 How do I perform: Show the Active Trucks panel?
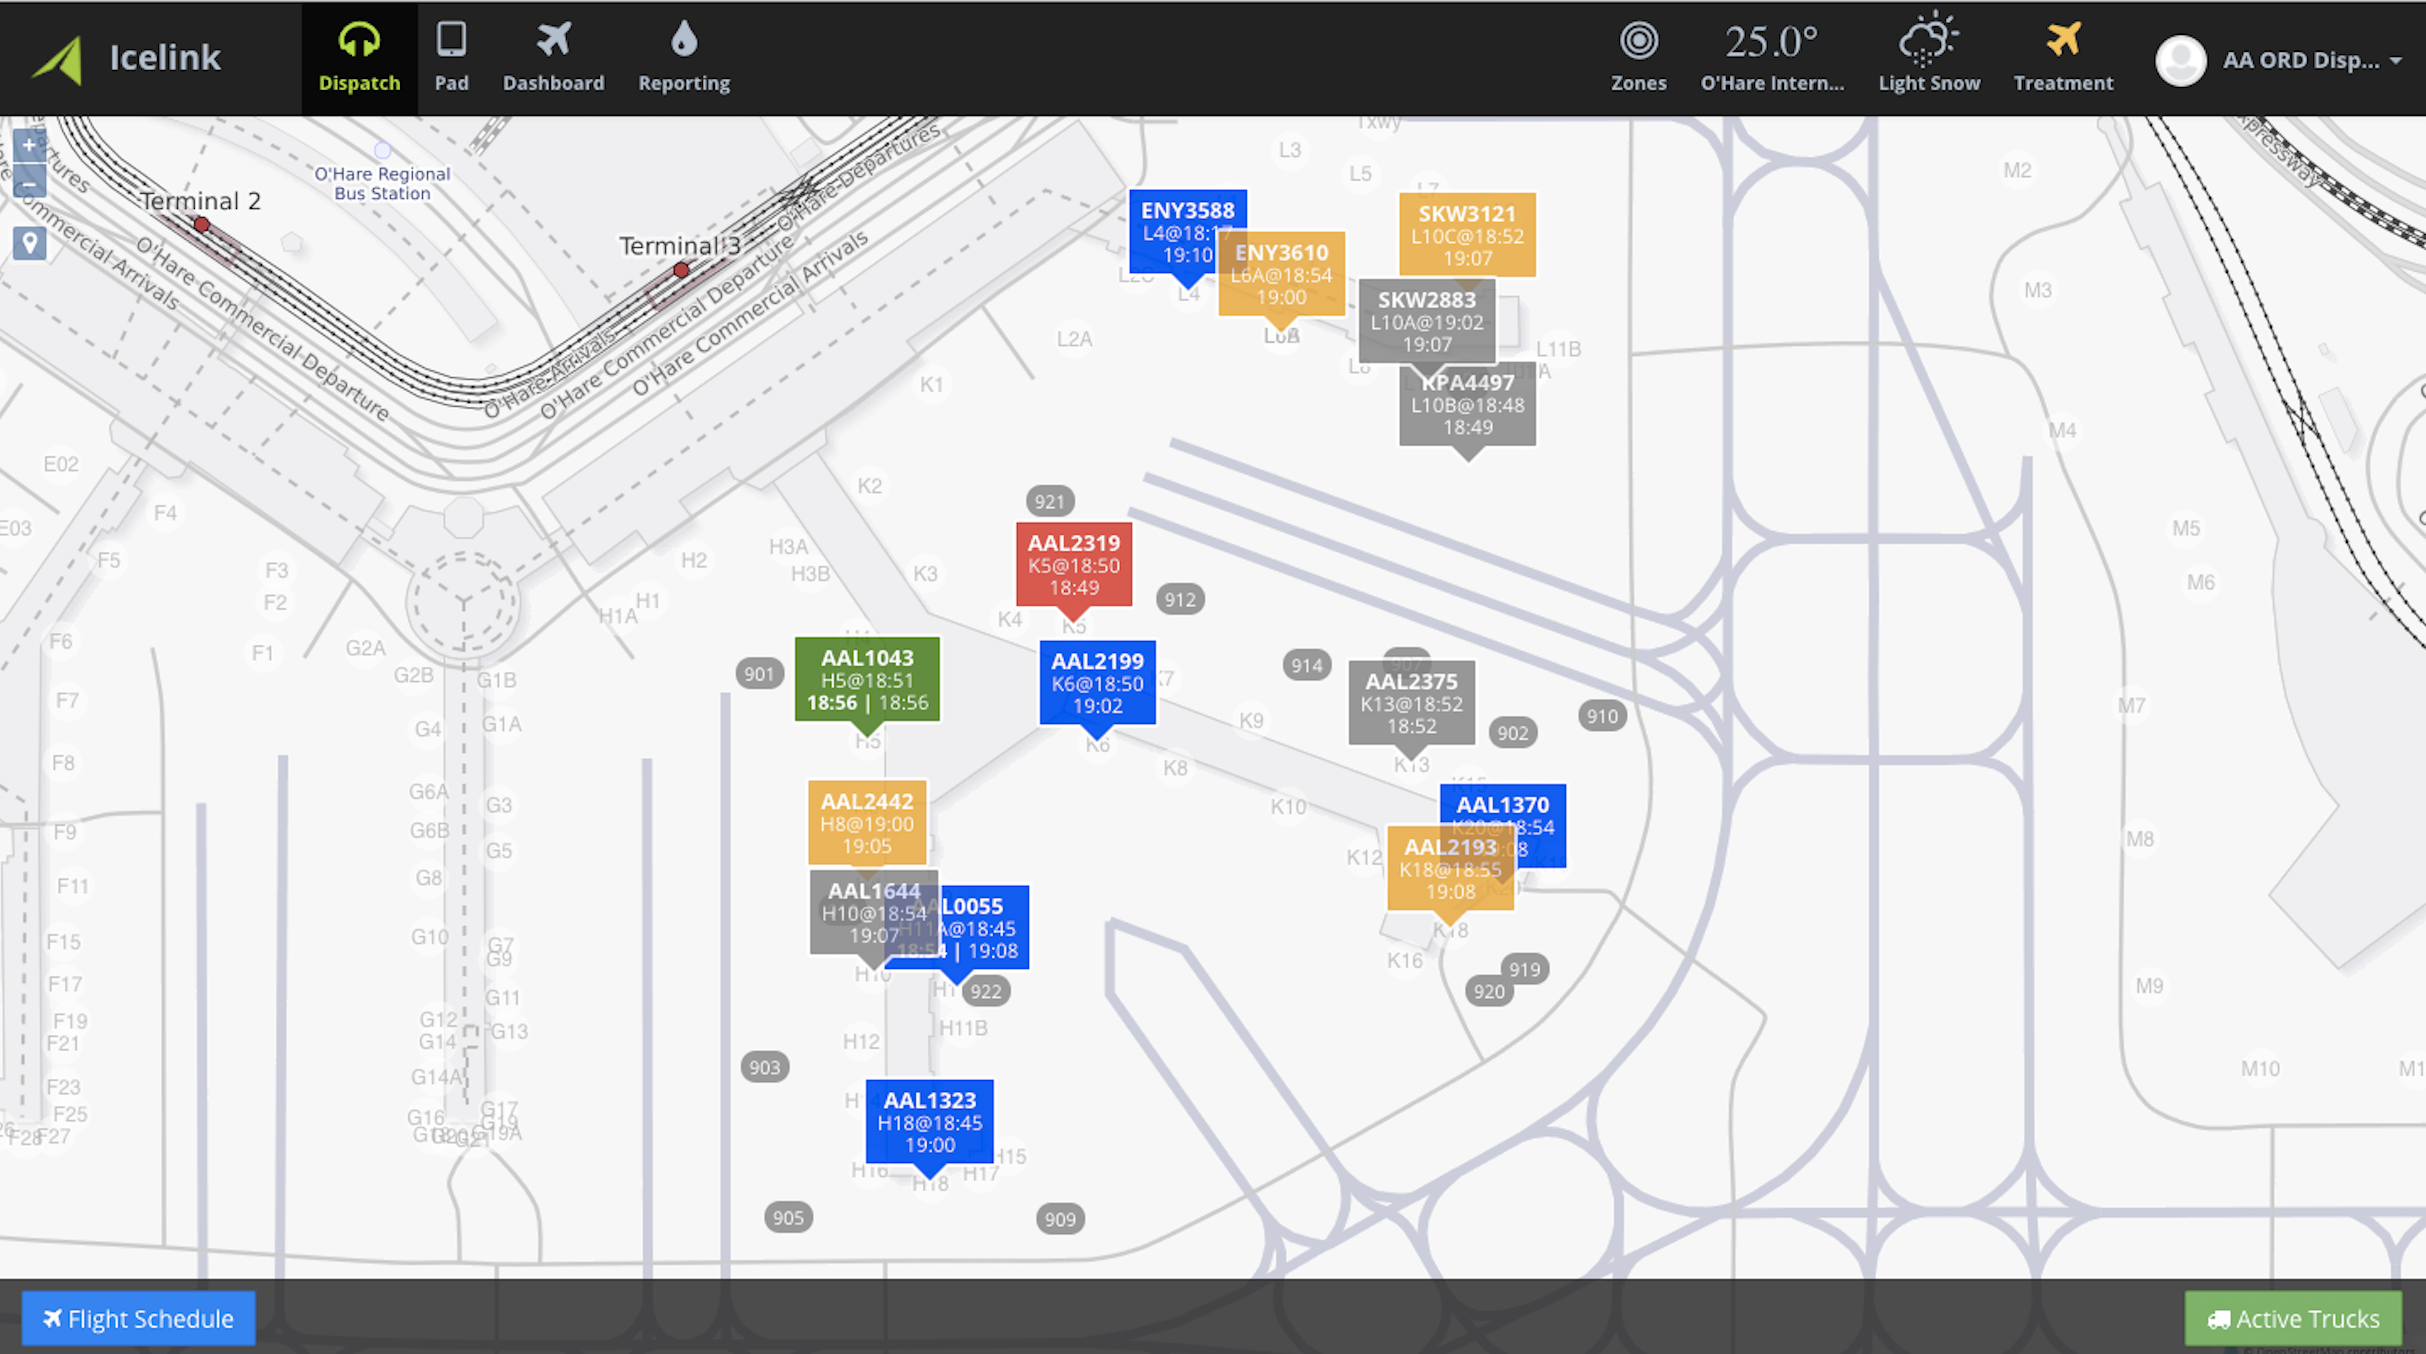click(2293, 1318)
